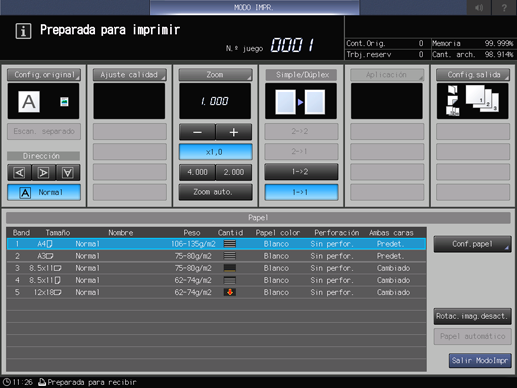
Task: Click the paper level icon for tray 1
Action: click(x=230, y=244)
